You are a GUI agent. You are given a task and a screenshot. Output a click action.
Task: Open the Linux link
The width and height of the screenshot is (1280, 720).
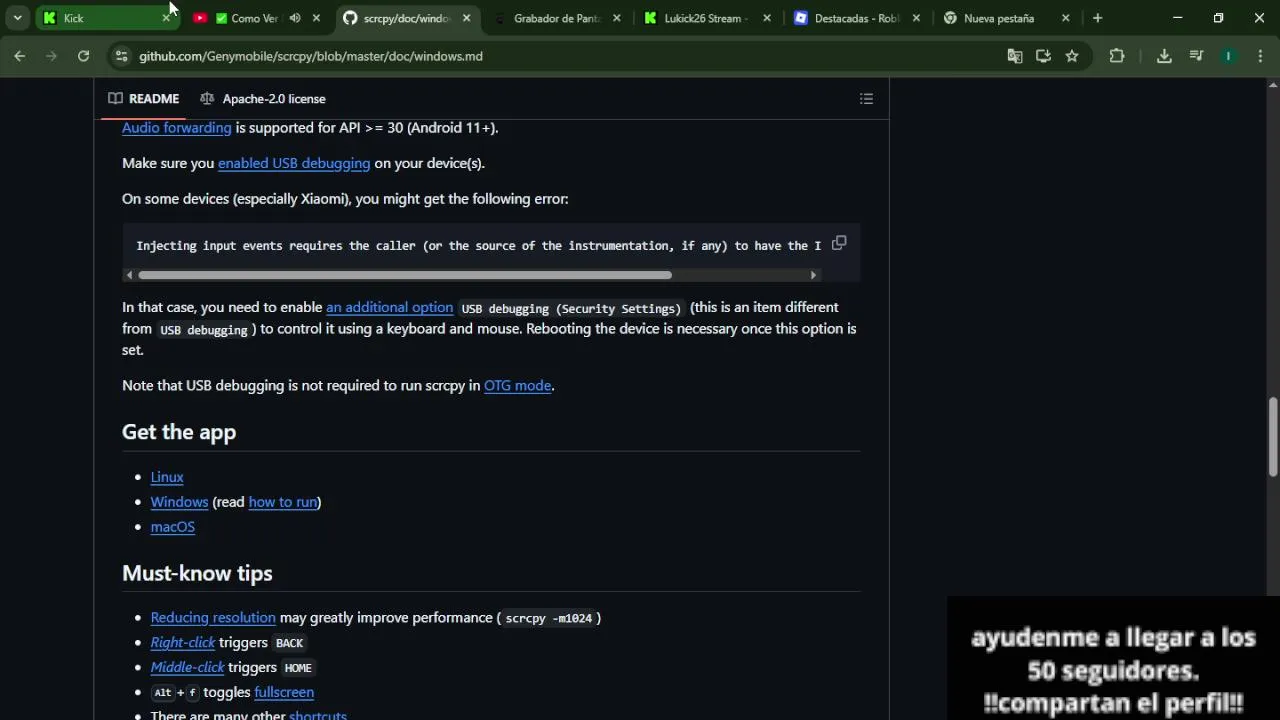click(167, 477)
